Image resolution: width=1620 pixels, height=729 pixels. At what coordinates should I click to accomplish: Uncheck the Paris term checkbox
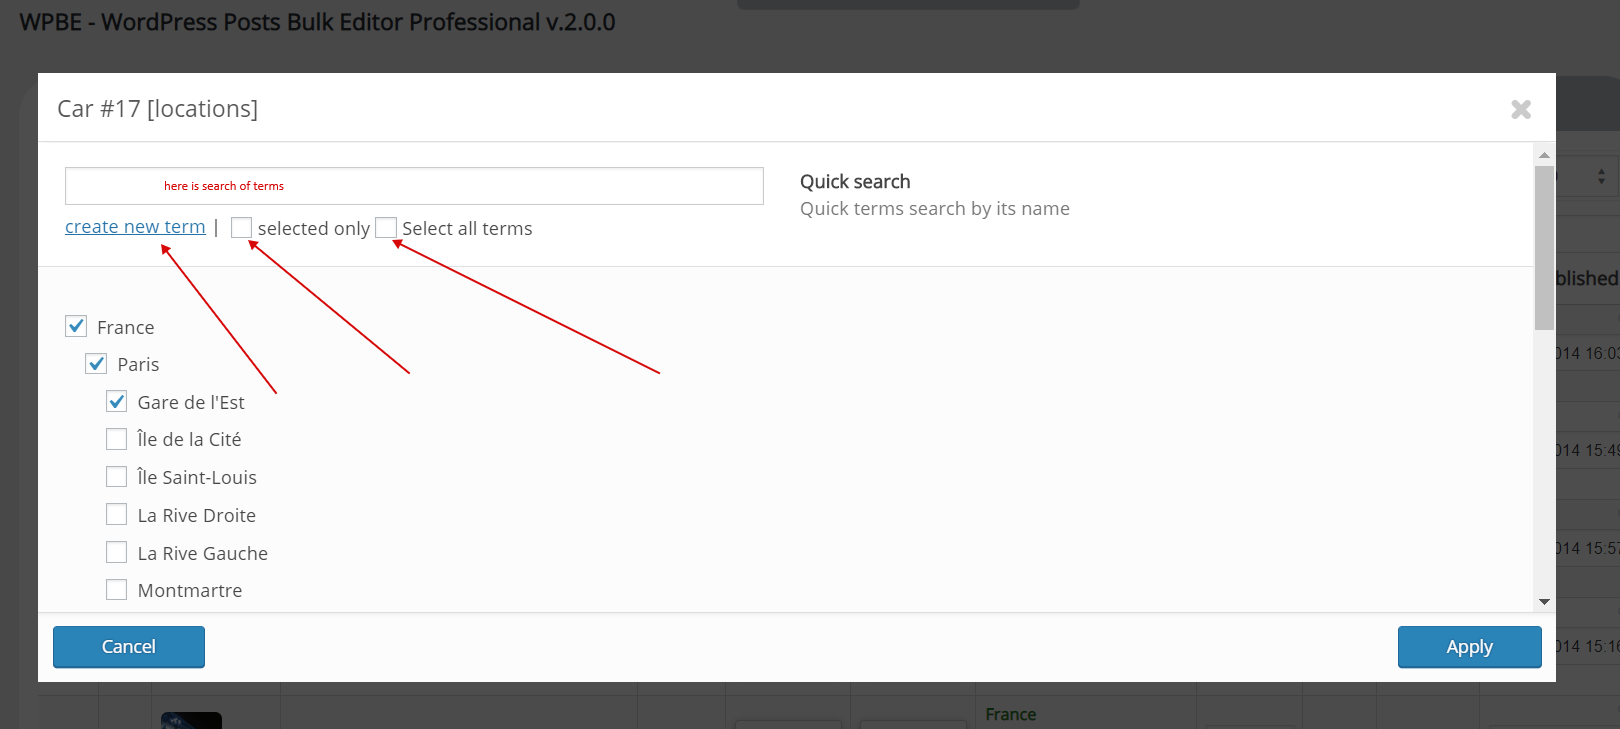(x=96, y=364)
